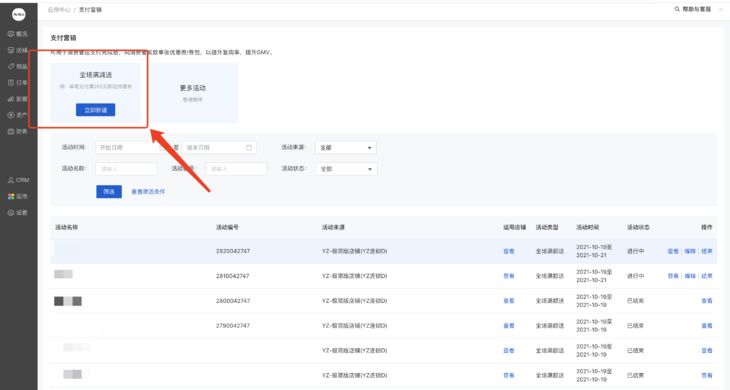Click 结束 for activity 2820042747
This screenshot has height=390, width=730.
707,251
